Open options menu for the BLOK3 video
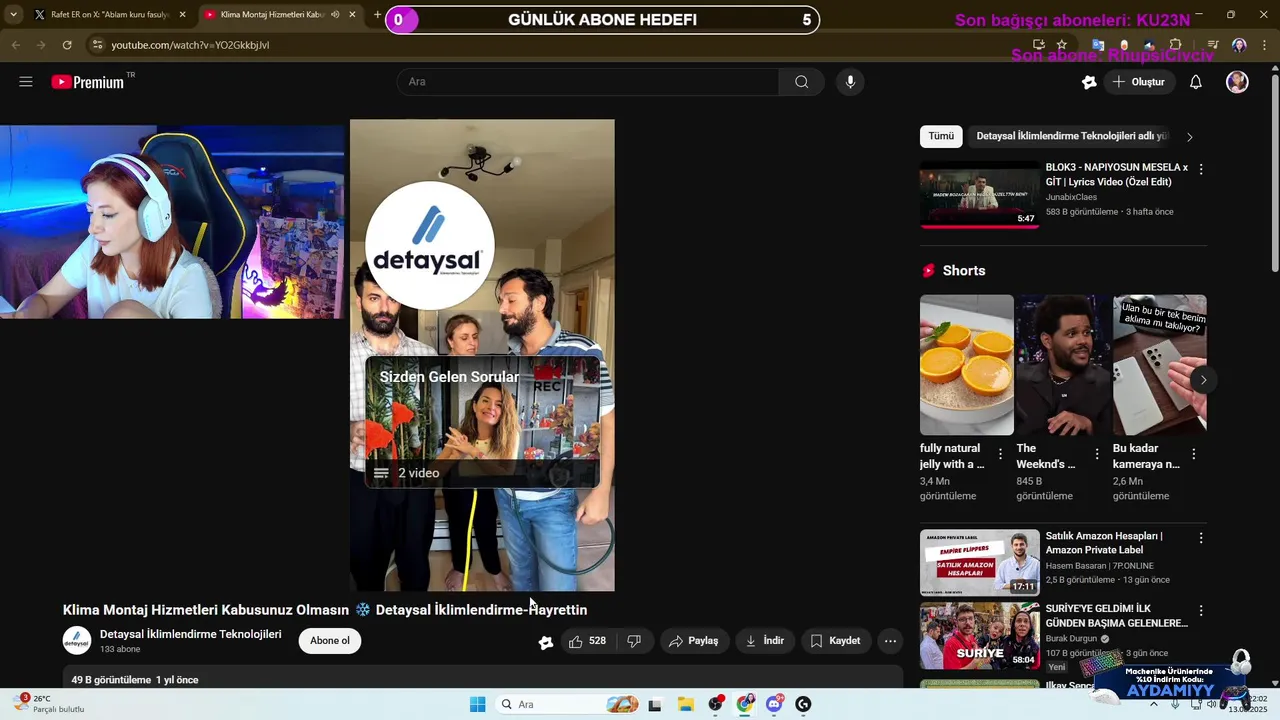This screenshot has height=720, width=1280. (1201, 169)
